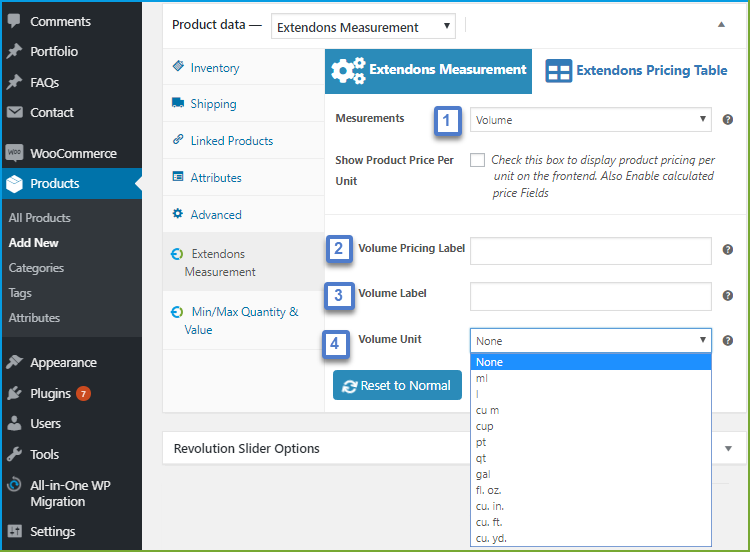Collapse the Product data panel

(721, 24)
